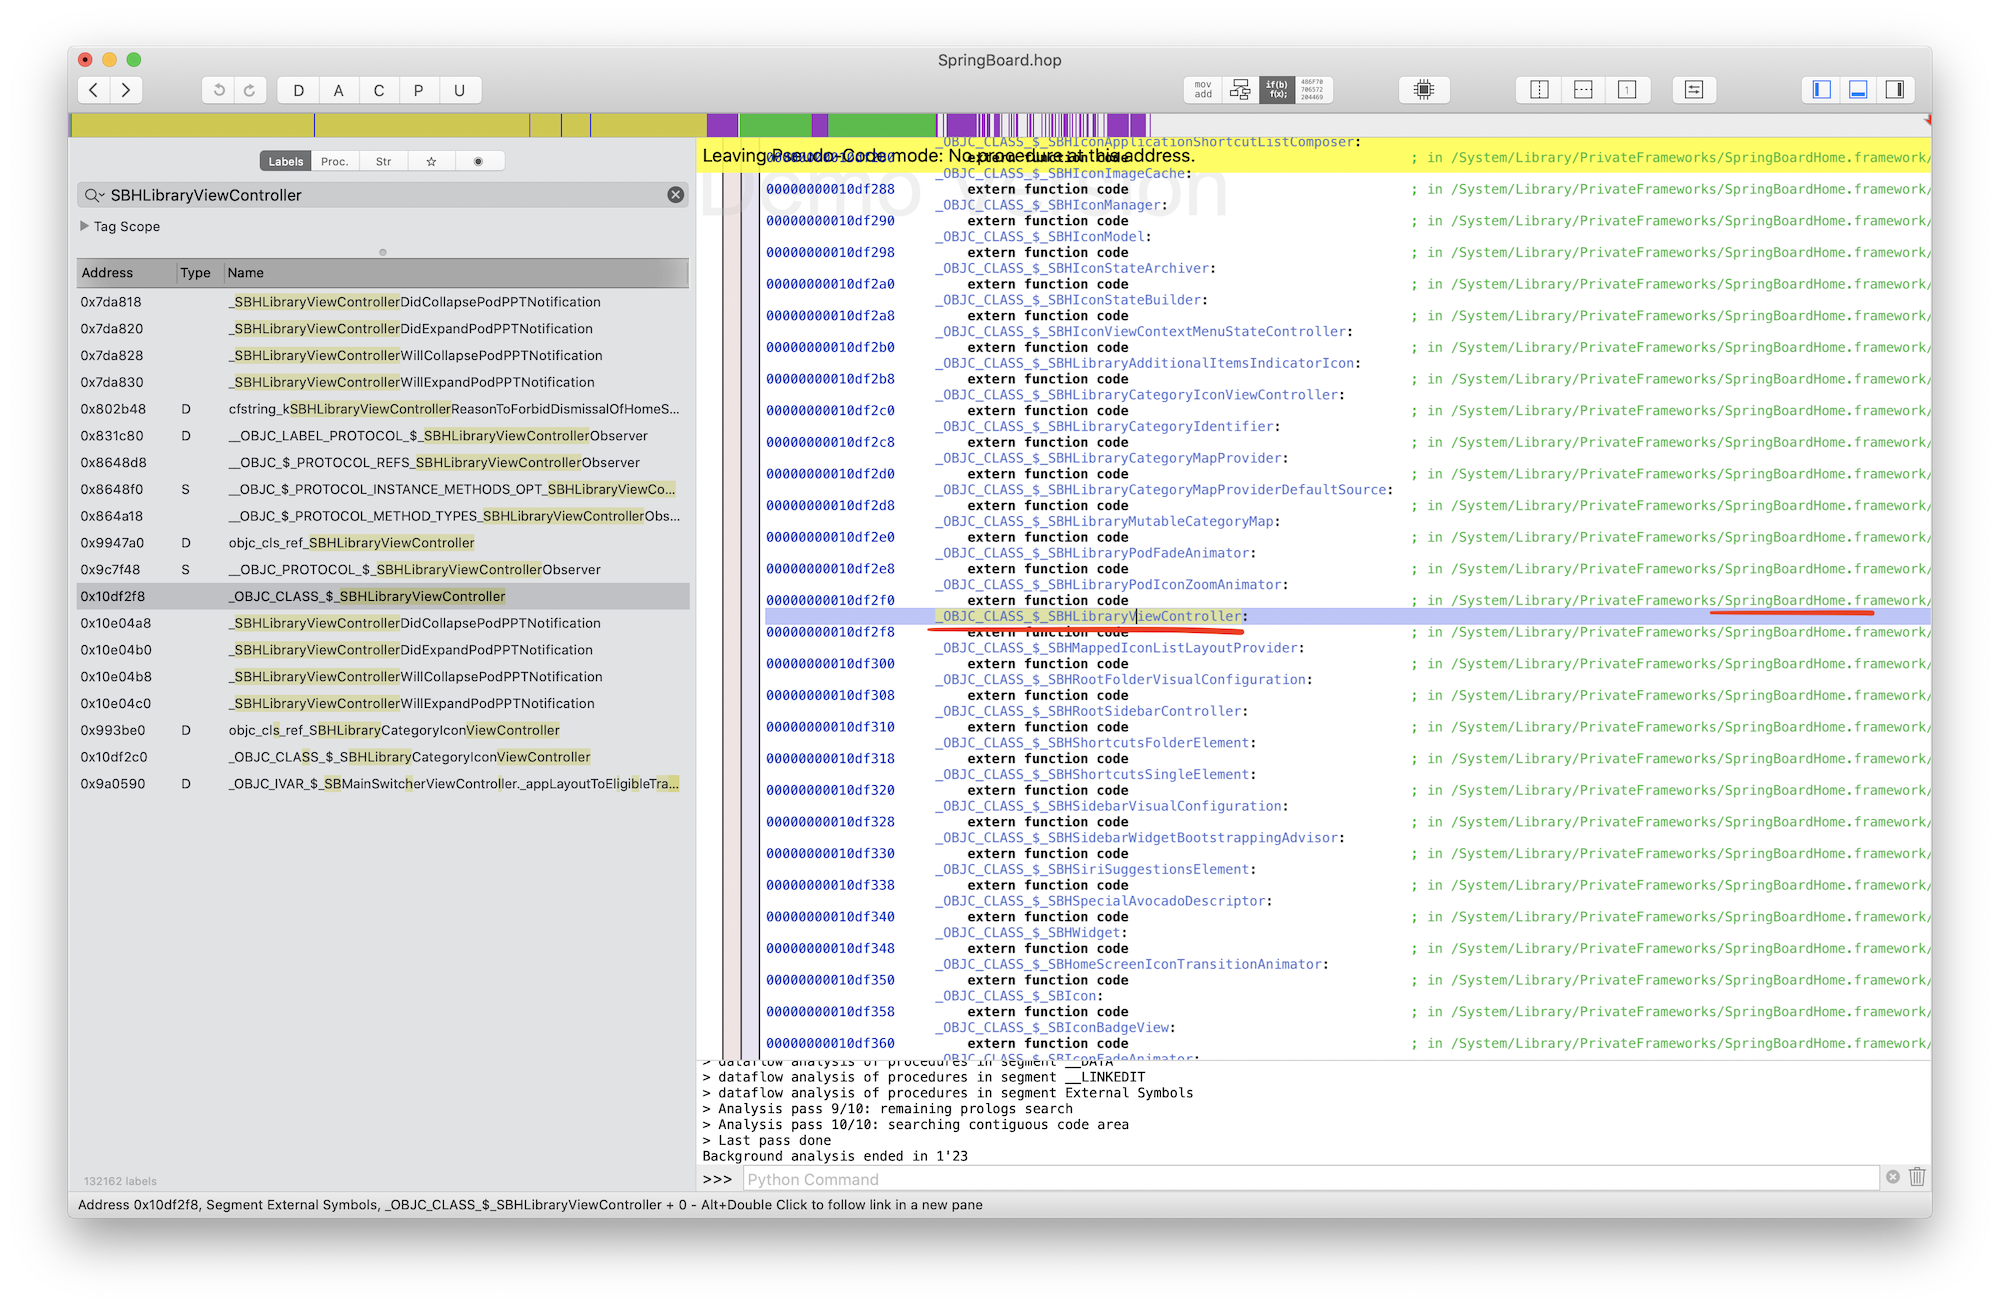The image size is (2000, 1308).
Task: Click the redo arrow button
Action: click(x=250, y=90)
